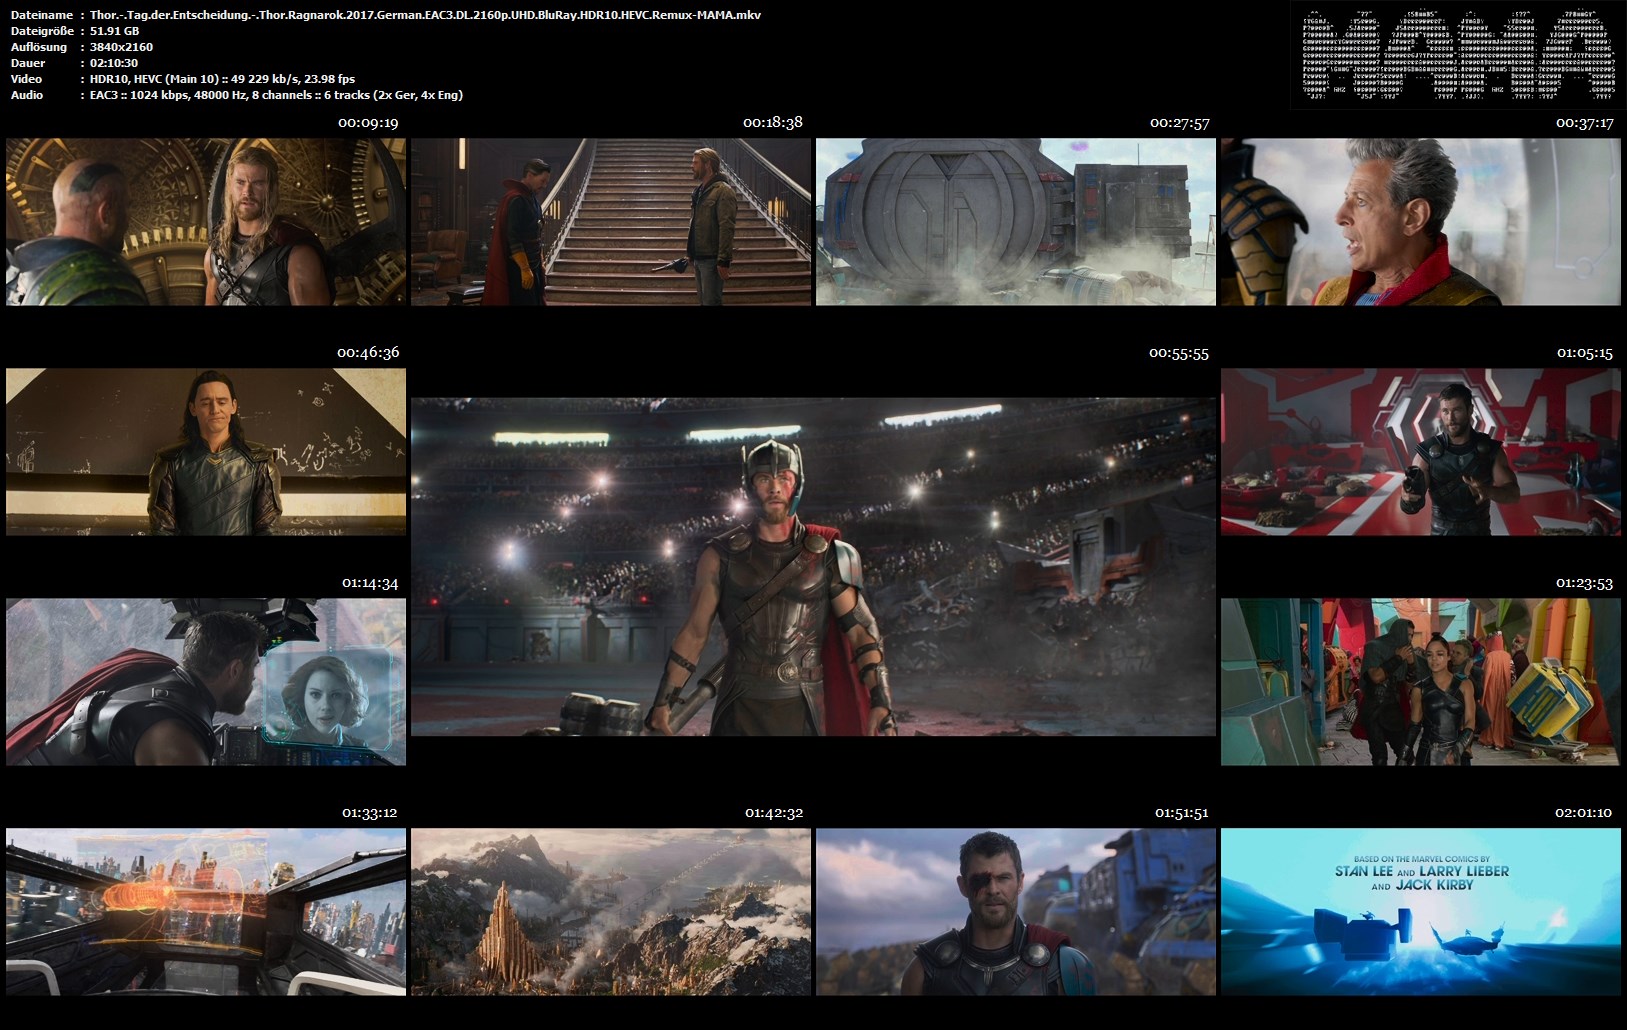Click the 00:55:55 timestamp label
Image resolution: width=1627 pixels, height=1030 pixels.
click(x=1179, y=353)
